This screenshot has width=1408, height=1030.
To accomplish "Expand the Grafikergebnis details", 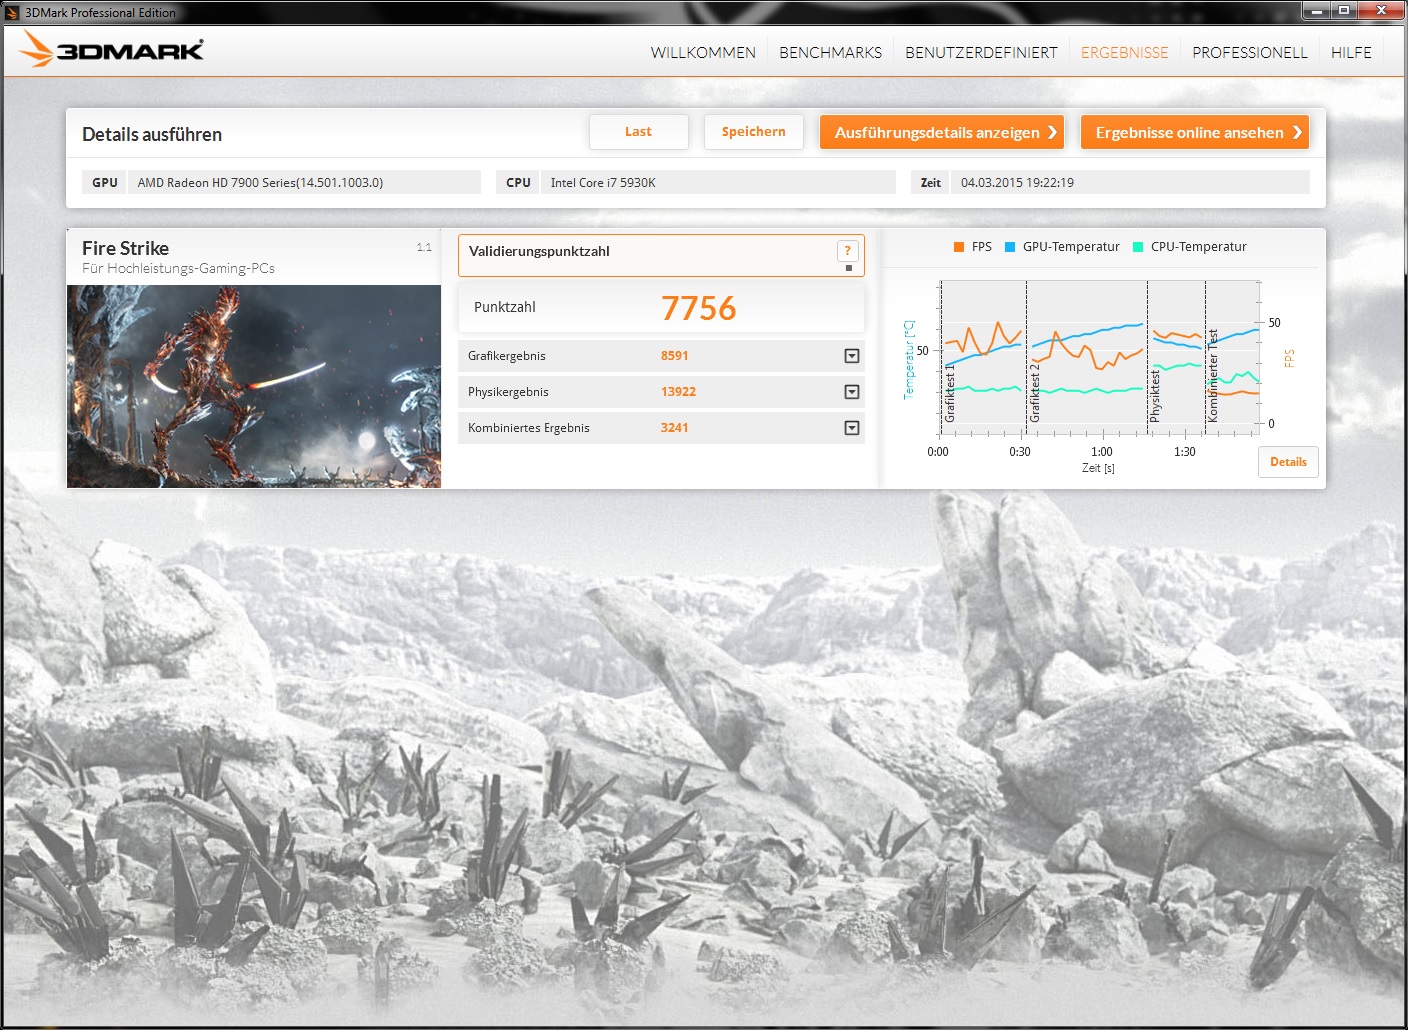I will [851, 356].
